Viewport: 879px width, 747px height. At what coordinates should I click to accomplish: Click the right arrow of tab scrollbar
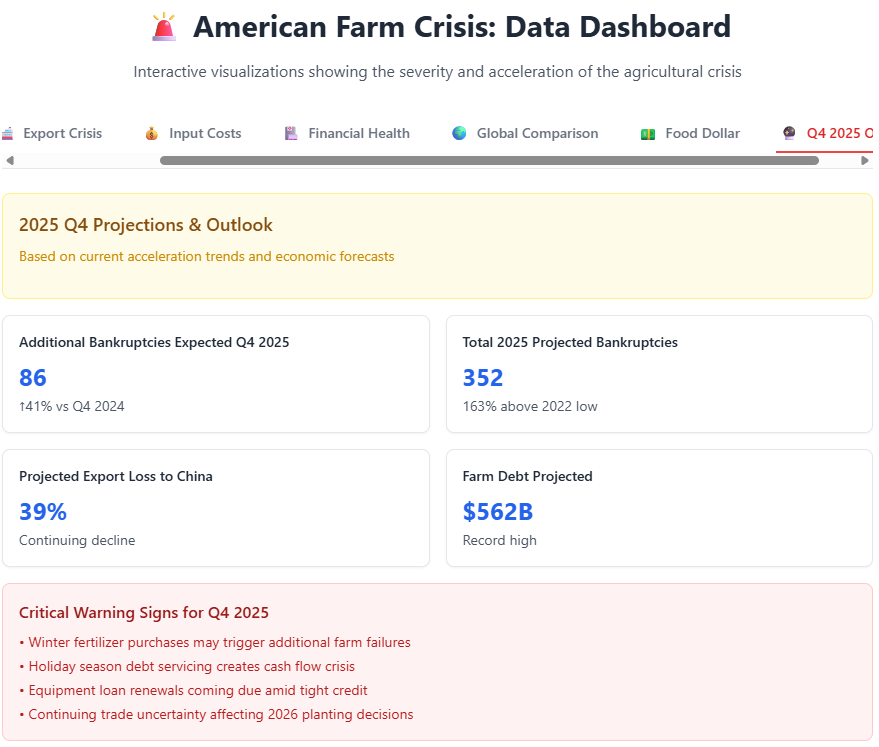(x=866, y=160)
